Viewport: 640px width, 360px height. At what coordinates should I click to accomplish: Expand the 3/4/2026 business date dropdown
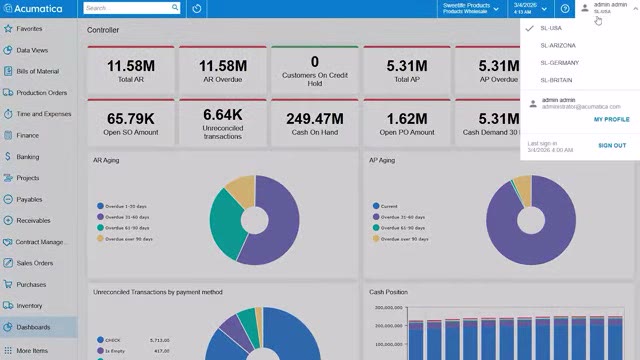point(530,9)
